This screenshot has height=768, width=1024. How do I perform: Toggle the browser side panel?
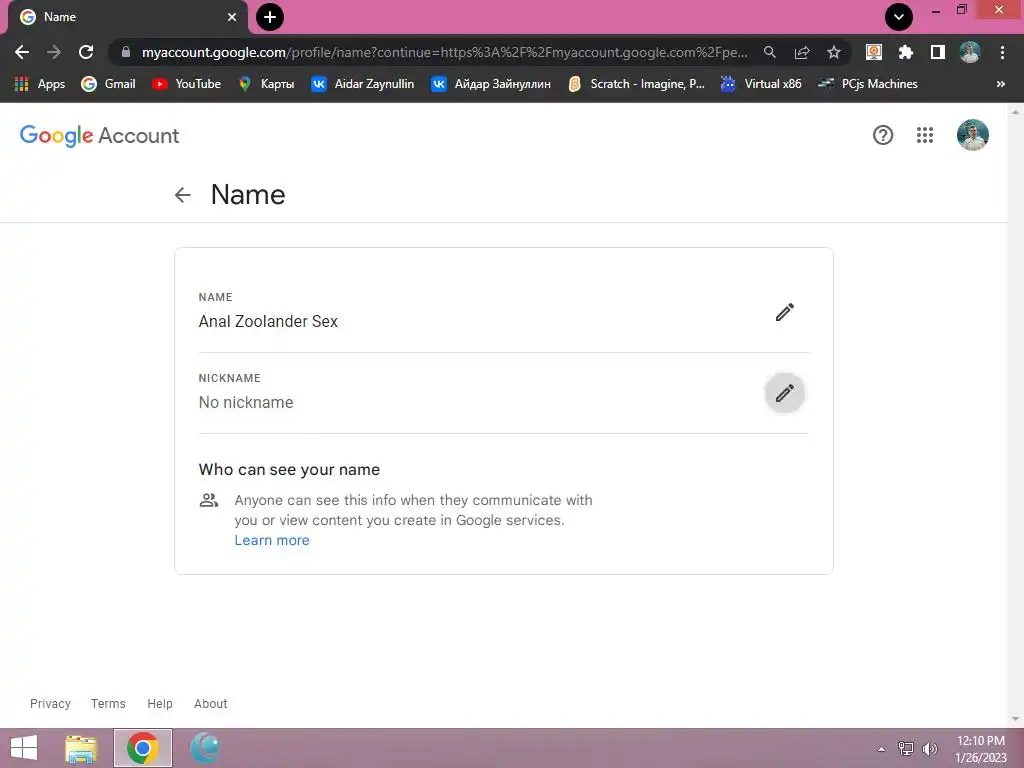click(x=937, y=52)
